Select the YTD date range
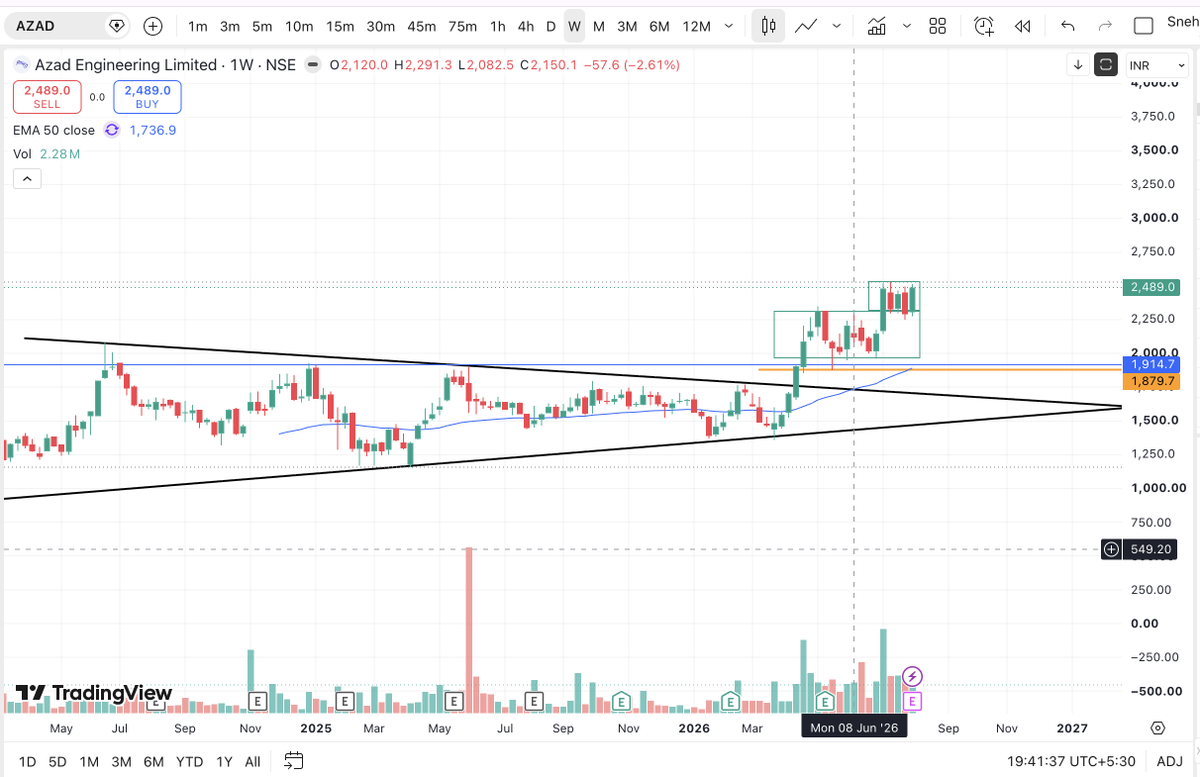Viewport: 1200px width, 777px height. coord(189,762)
